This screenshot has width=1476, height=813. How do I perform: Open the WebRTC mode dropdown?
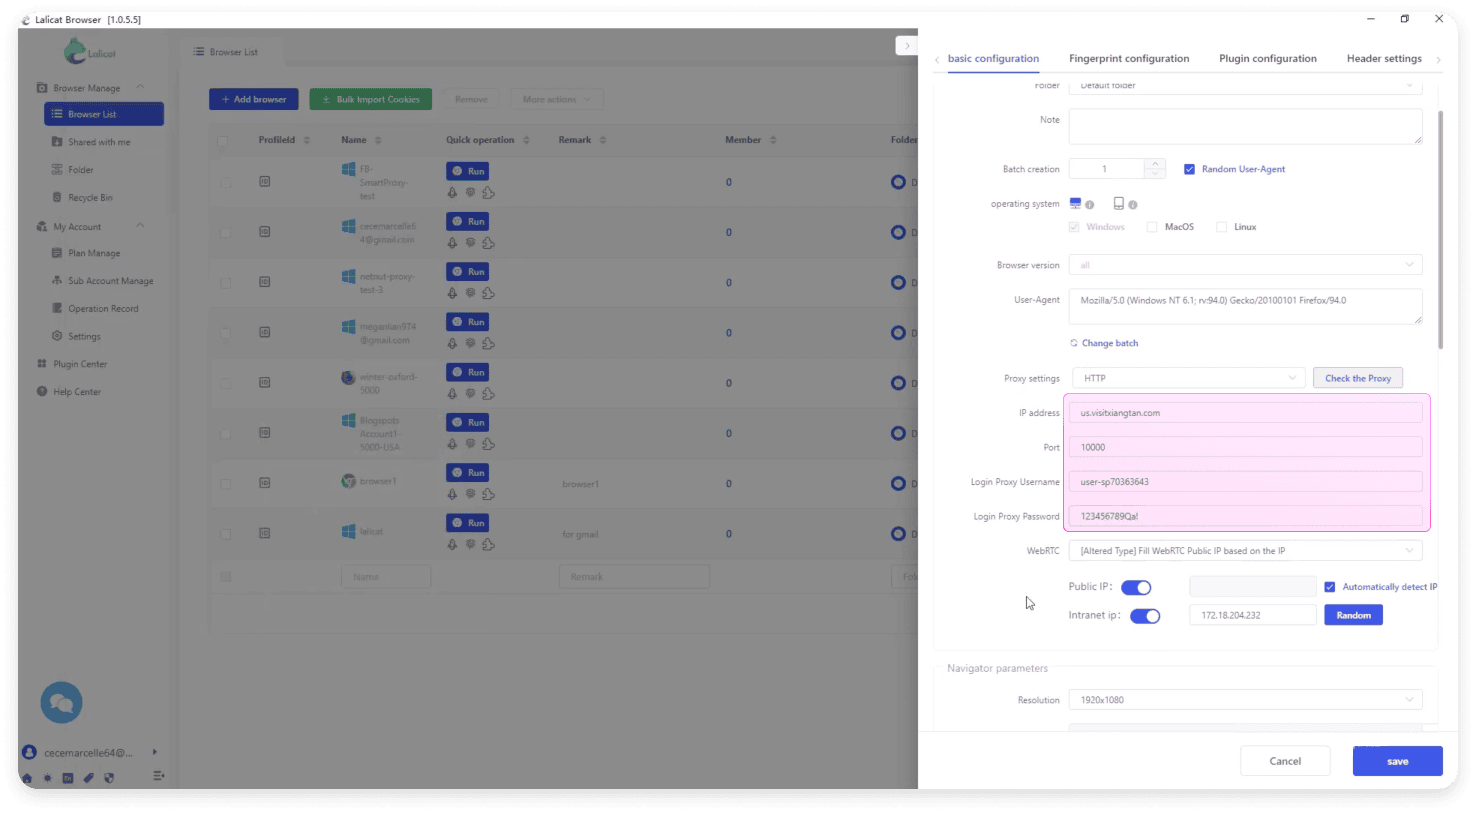(1245, 551)
